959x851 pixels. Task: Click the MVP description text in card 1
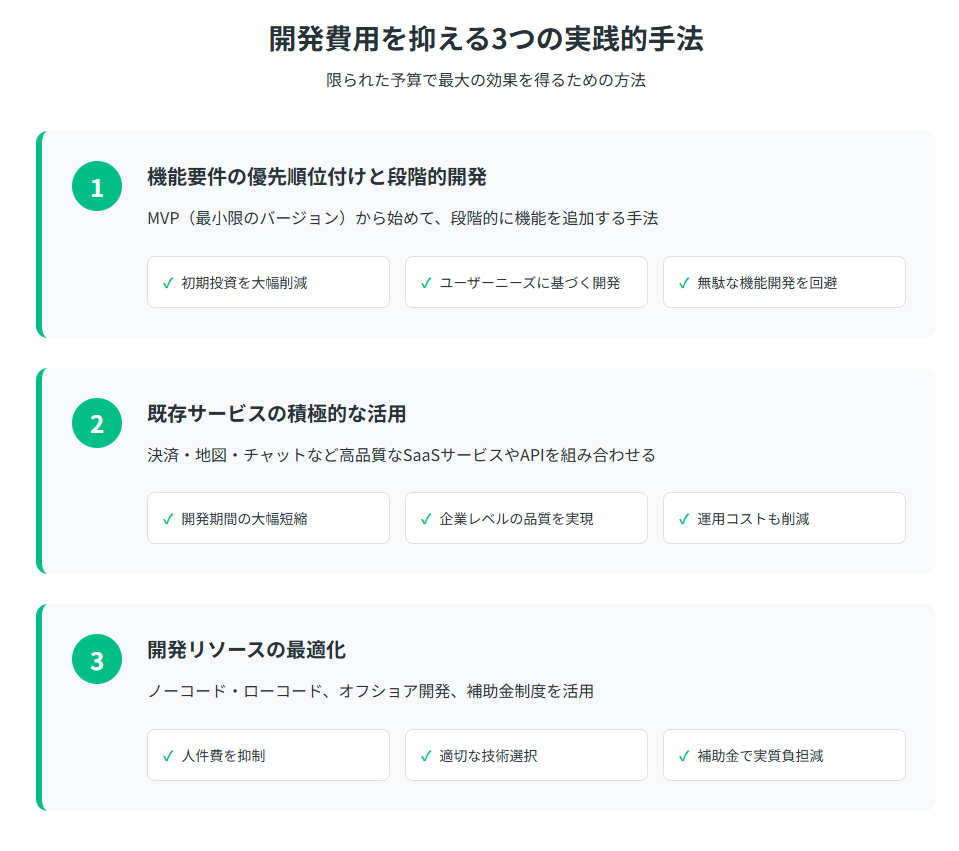(x=402, y=218)
